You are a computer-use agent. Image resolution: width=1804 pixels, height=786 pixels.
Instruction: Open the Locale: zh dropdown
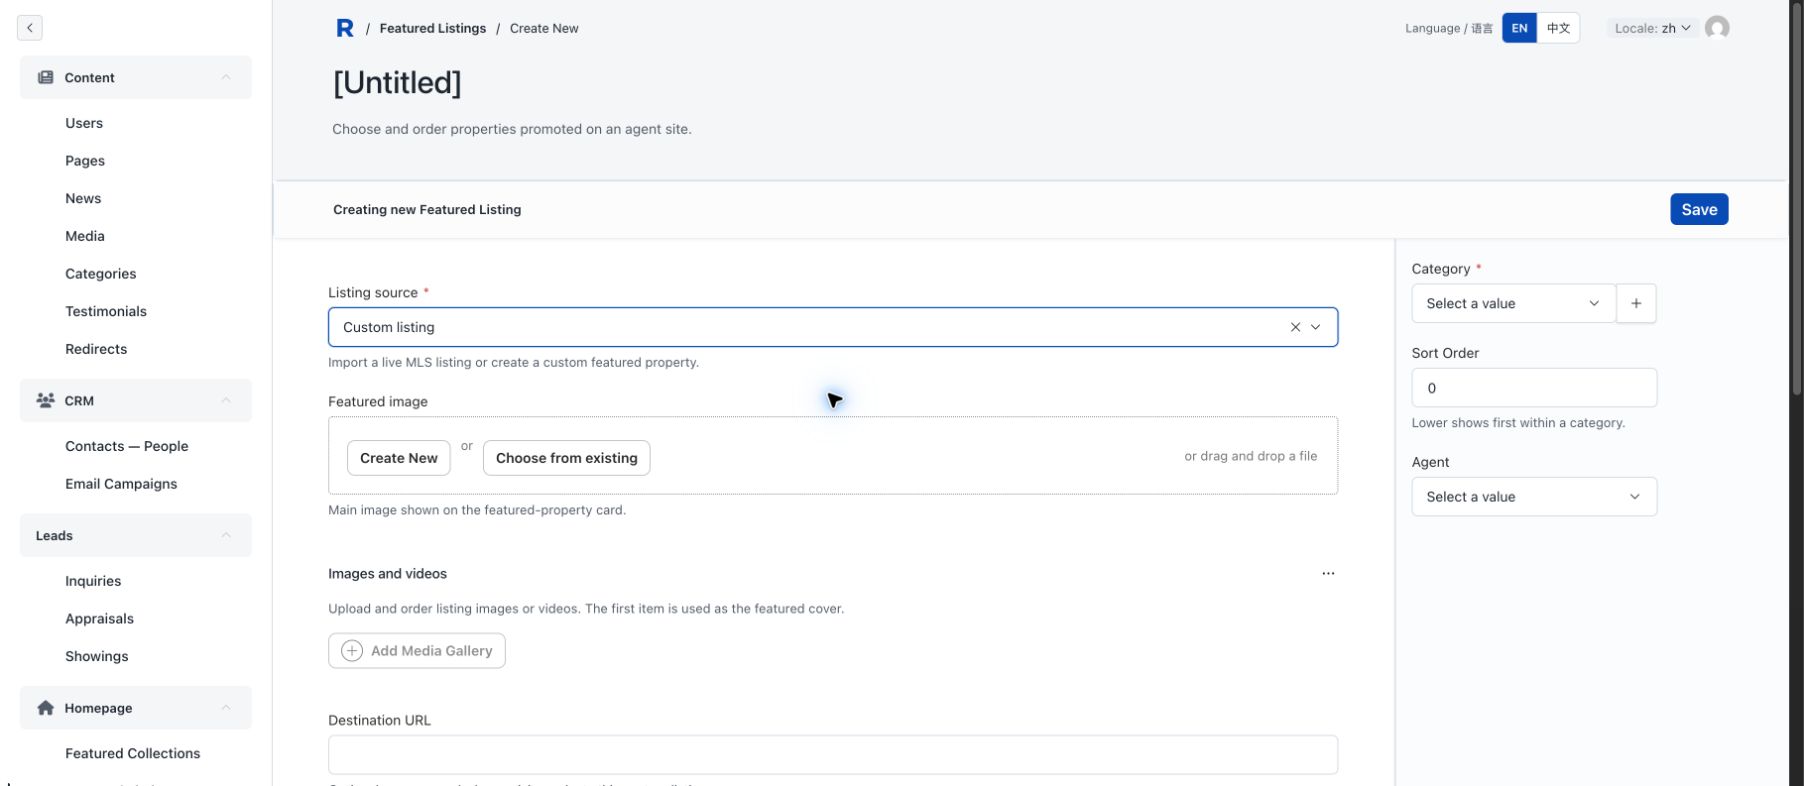[x=1652, y=28]
